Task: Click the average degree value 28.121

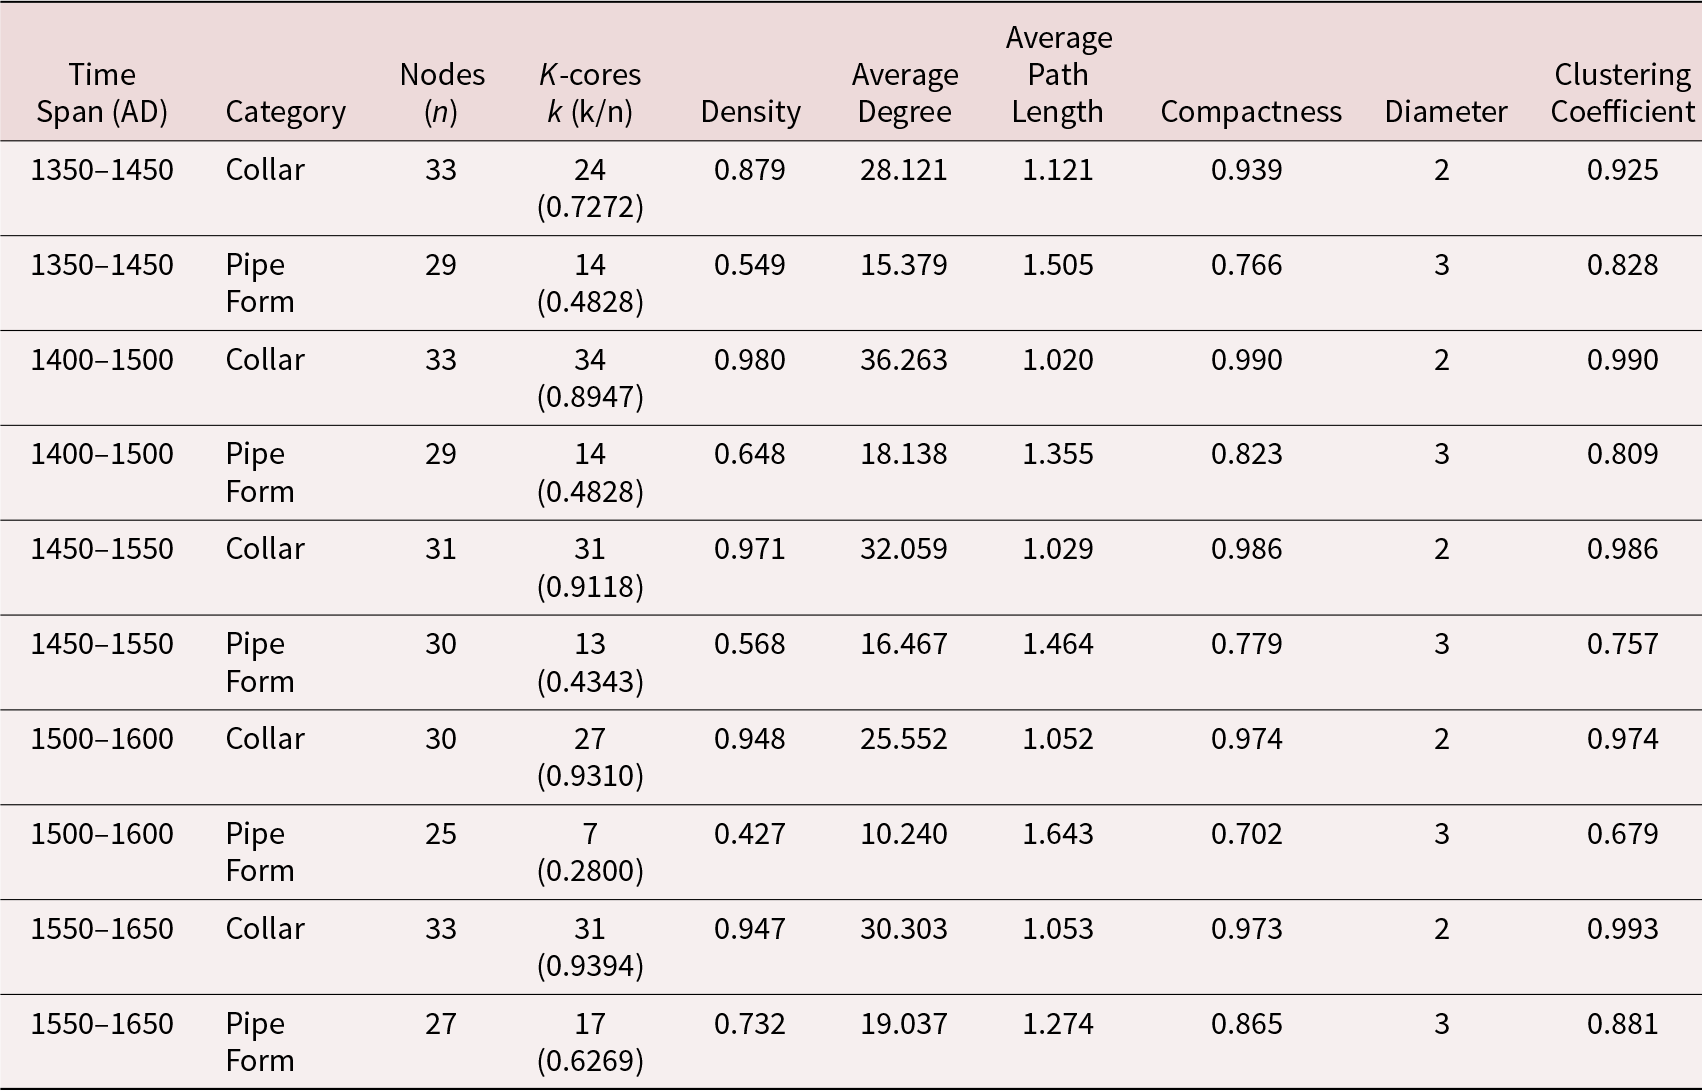Action: 903,169
